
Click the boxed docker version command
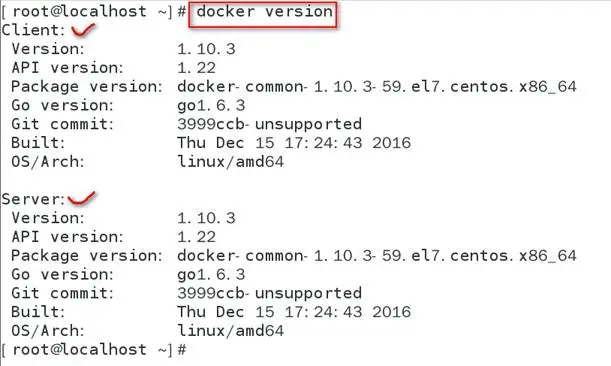[263, 14]
